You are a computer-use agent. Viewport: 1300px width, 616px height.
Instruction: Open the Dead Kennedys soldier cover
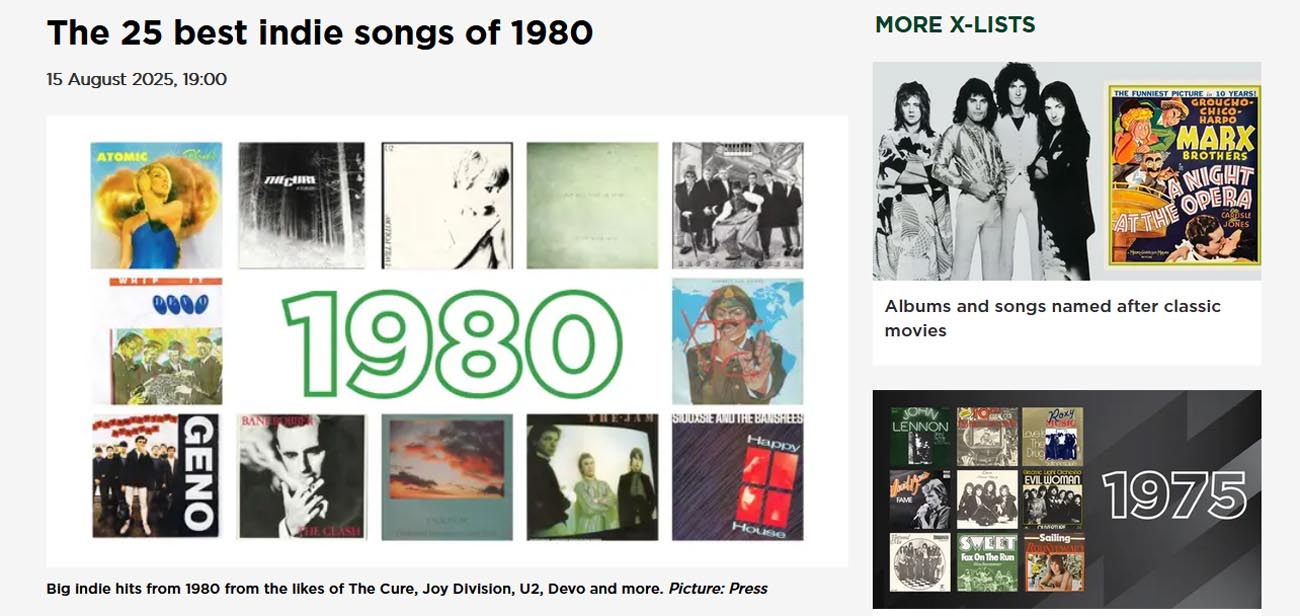[738, 341]
